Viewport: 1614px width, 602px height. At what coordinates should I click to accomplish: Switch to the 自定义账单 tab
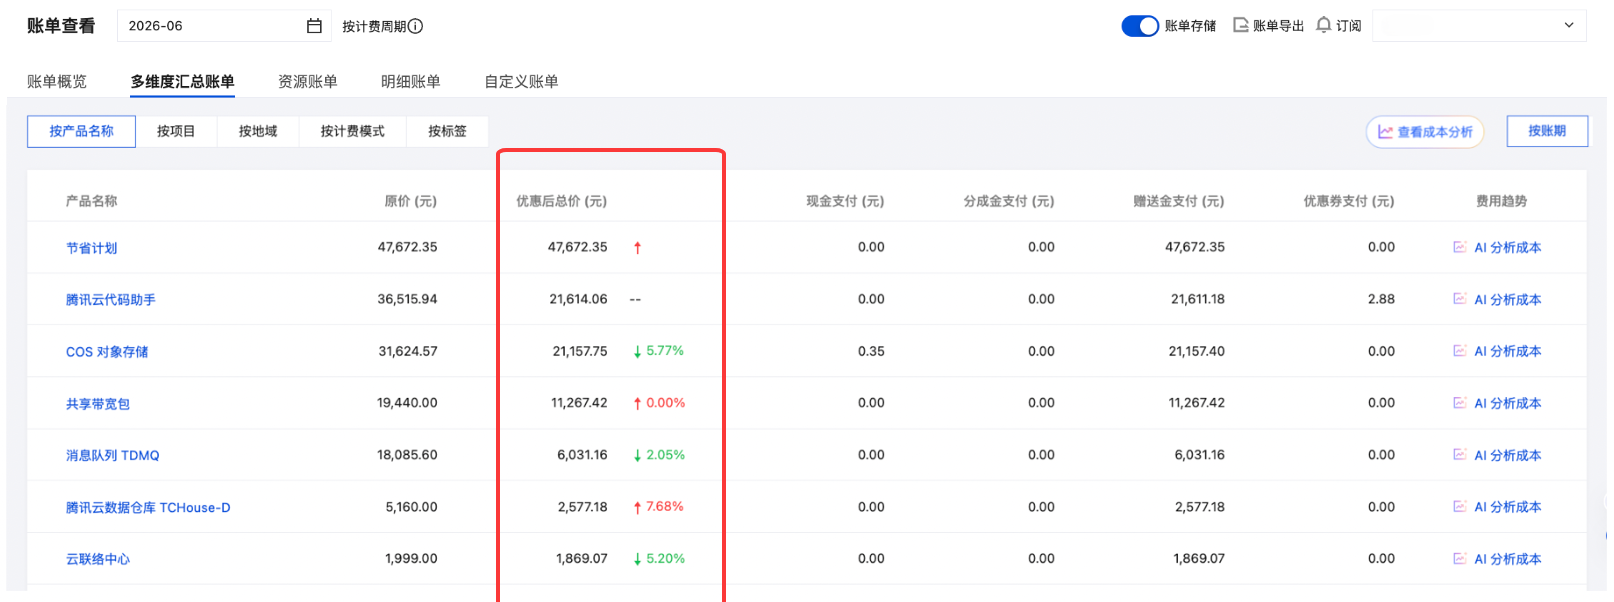522,81
